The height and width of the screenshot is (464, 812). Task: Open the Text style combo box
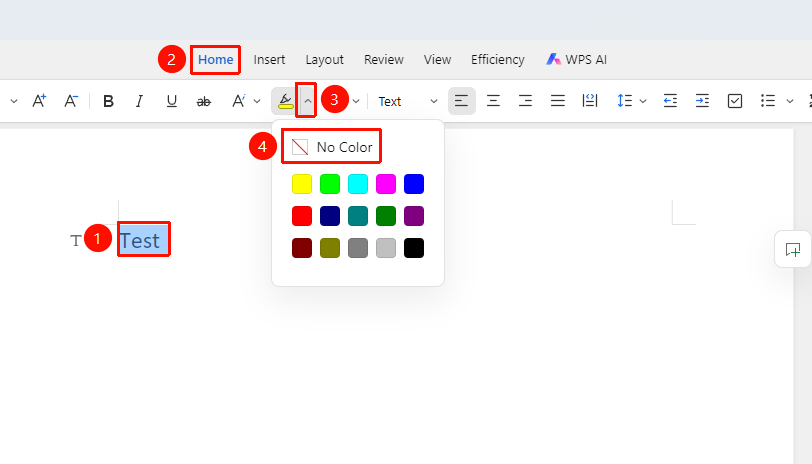pyautogui.click(x=408, y=102)
